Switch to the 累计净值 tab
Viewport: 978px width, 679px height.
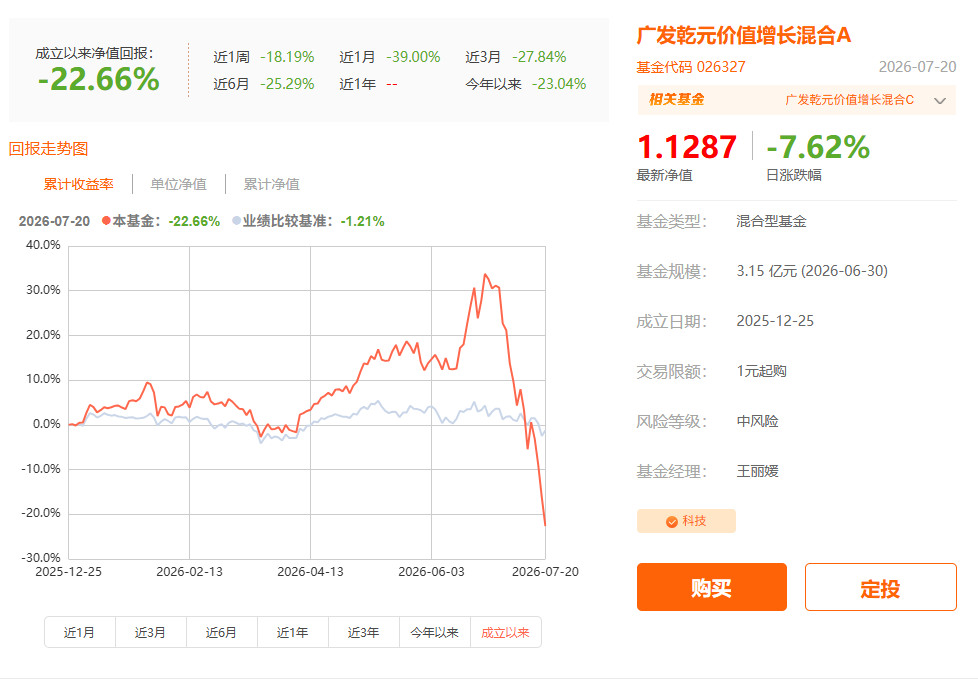[271, 184]
